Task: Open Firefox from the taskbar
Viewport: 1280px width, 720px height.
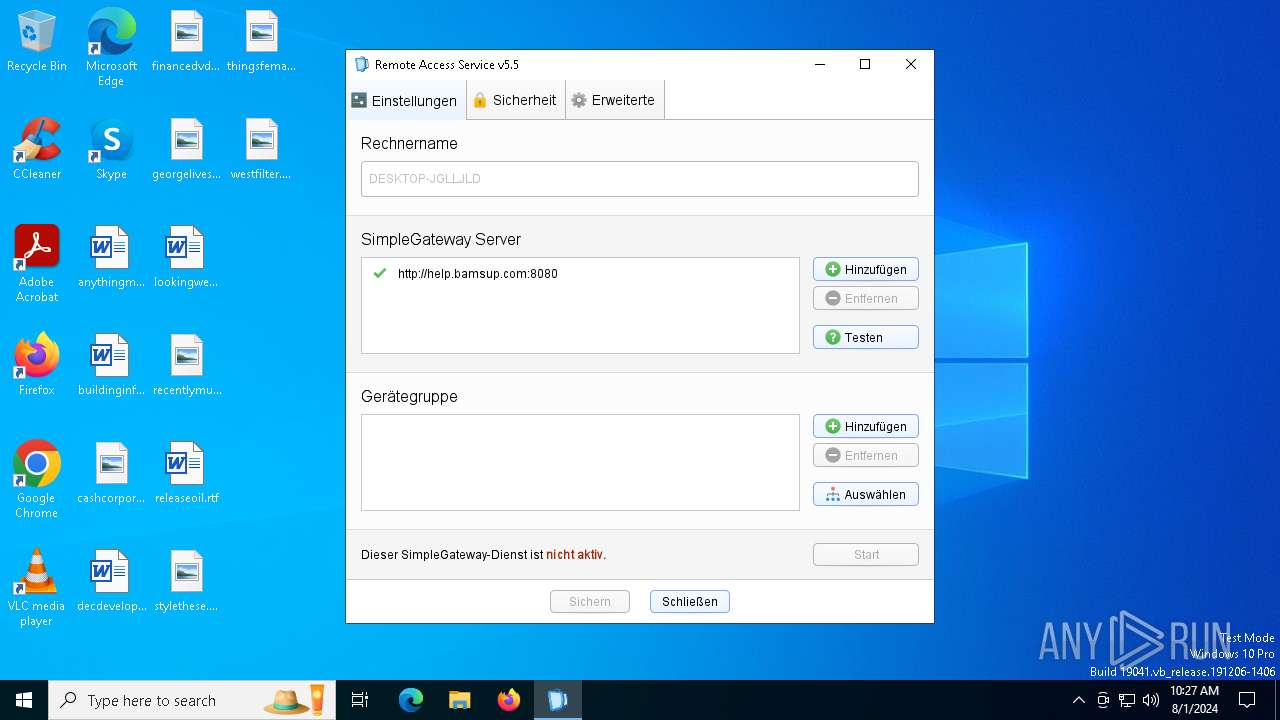Action: (509, 700)
